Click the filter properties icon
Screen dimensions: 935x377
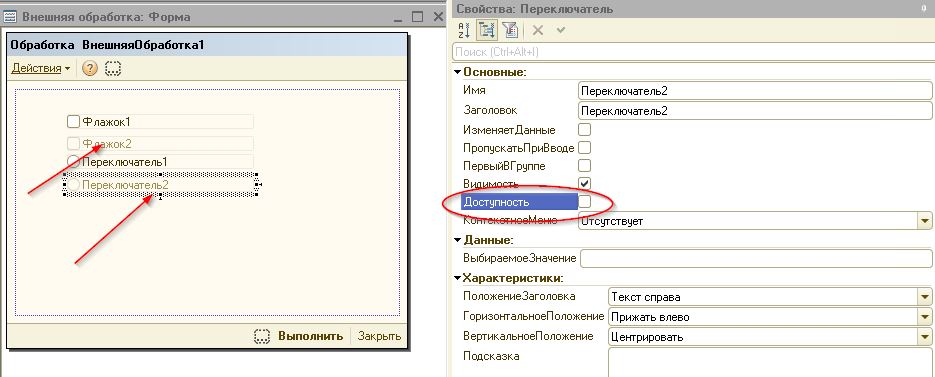pos(509,30)
